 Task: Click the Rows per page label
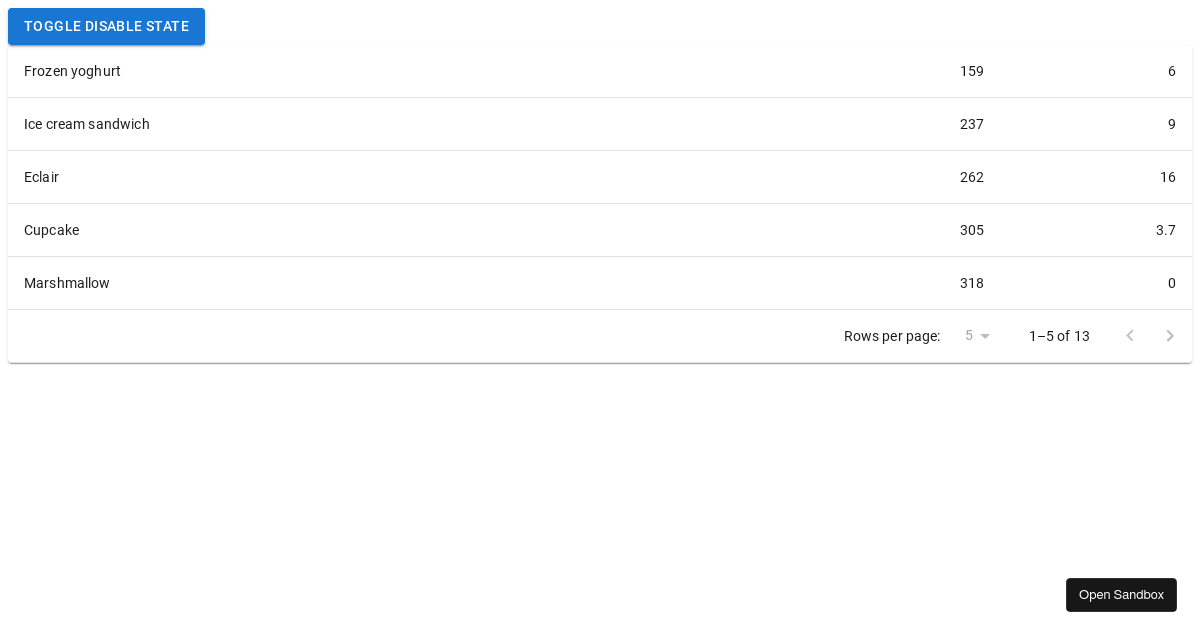click(x=892, y=336)
